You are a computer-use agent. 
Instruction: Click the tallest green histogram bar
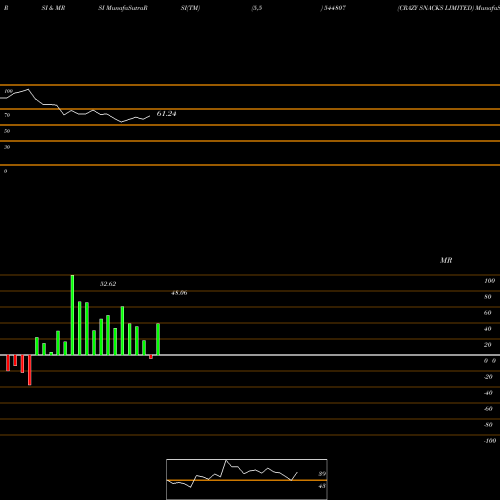[x=72, y=315]
